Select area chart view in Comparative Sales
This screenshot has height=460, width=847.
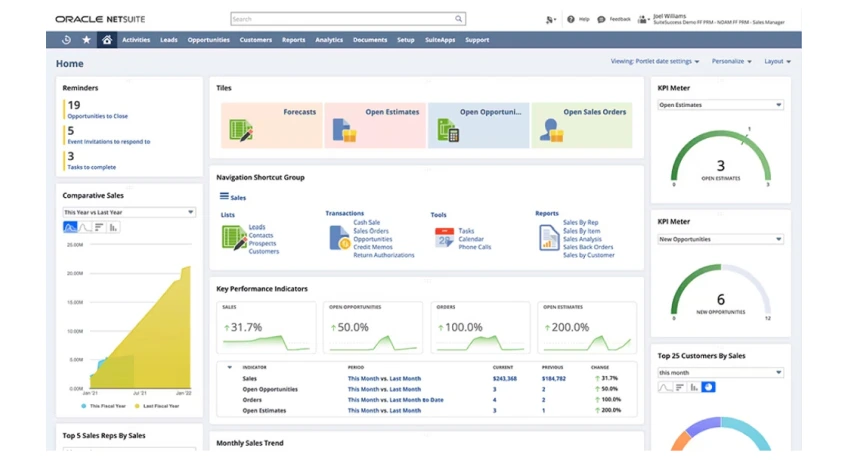click(x=70, y=227)
